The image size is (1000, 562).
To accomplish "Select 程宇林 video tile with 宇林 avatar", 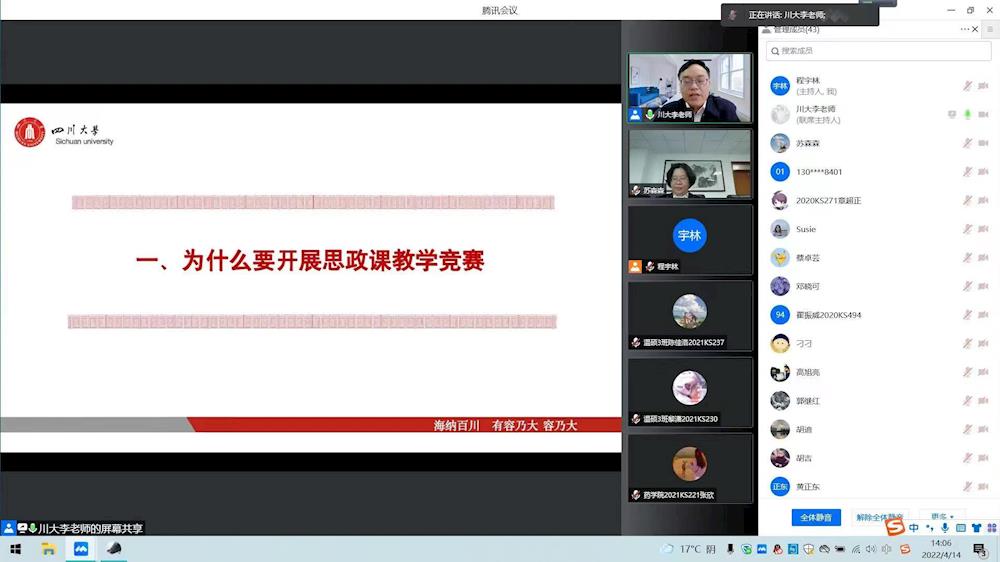I will tap(689, 240).
